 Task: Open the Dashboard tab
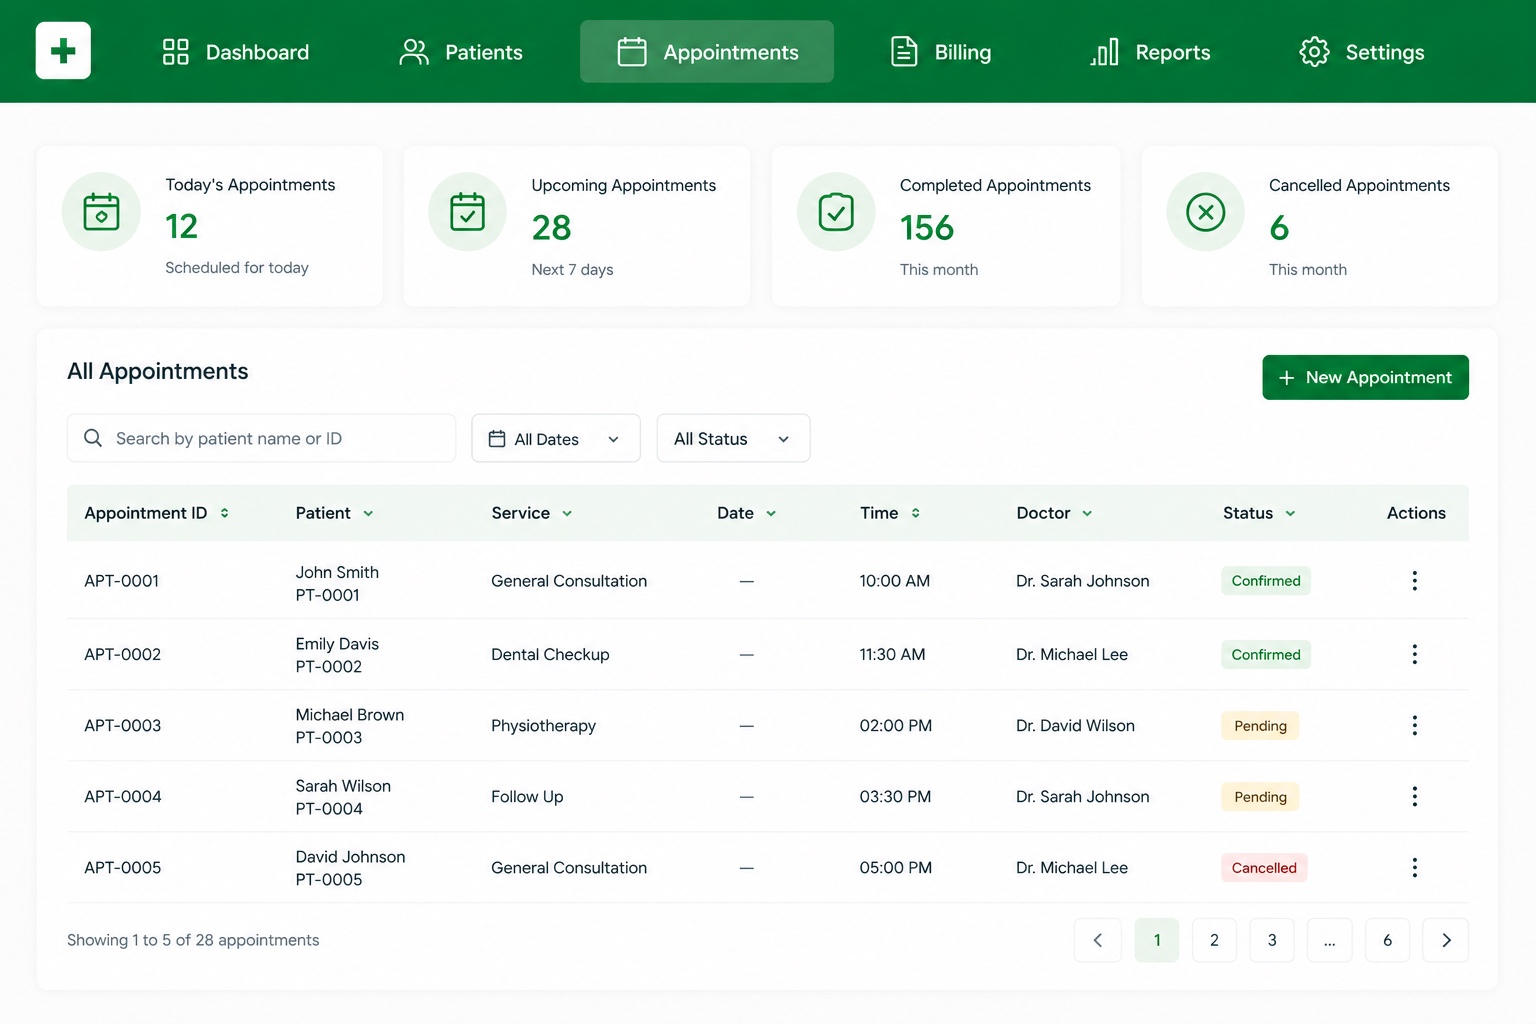click(236, 52)
